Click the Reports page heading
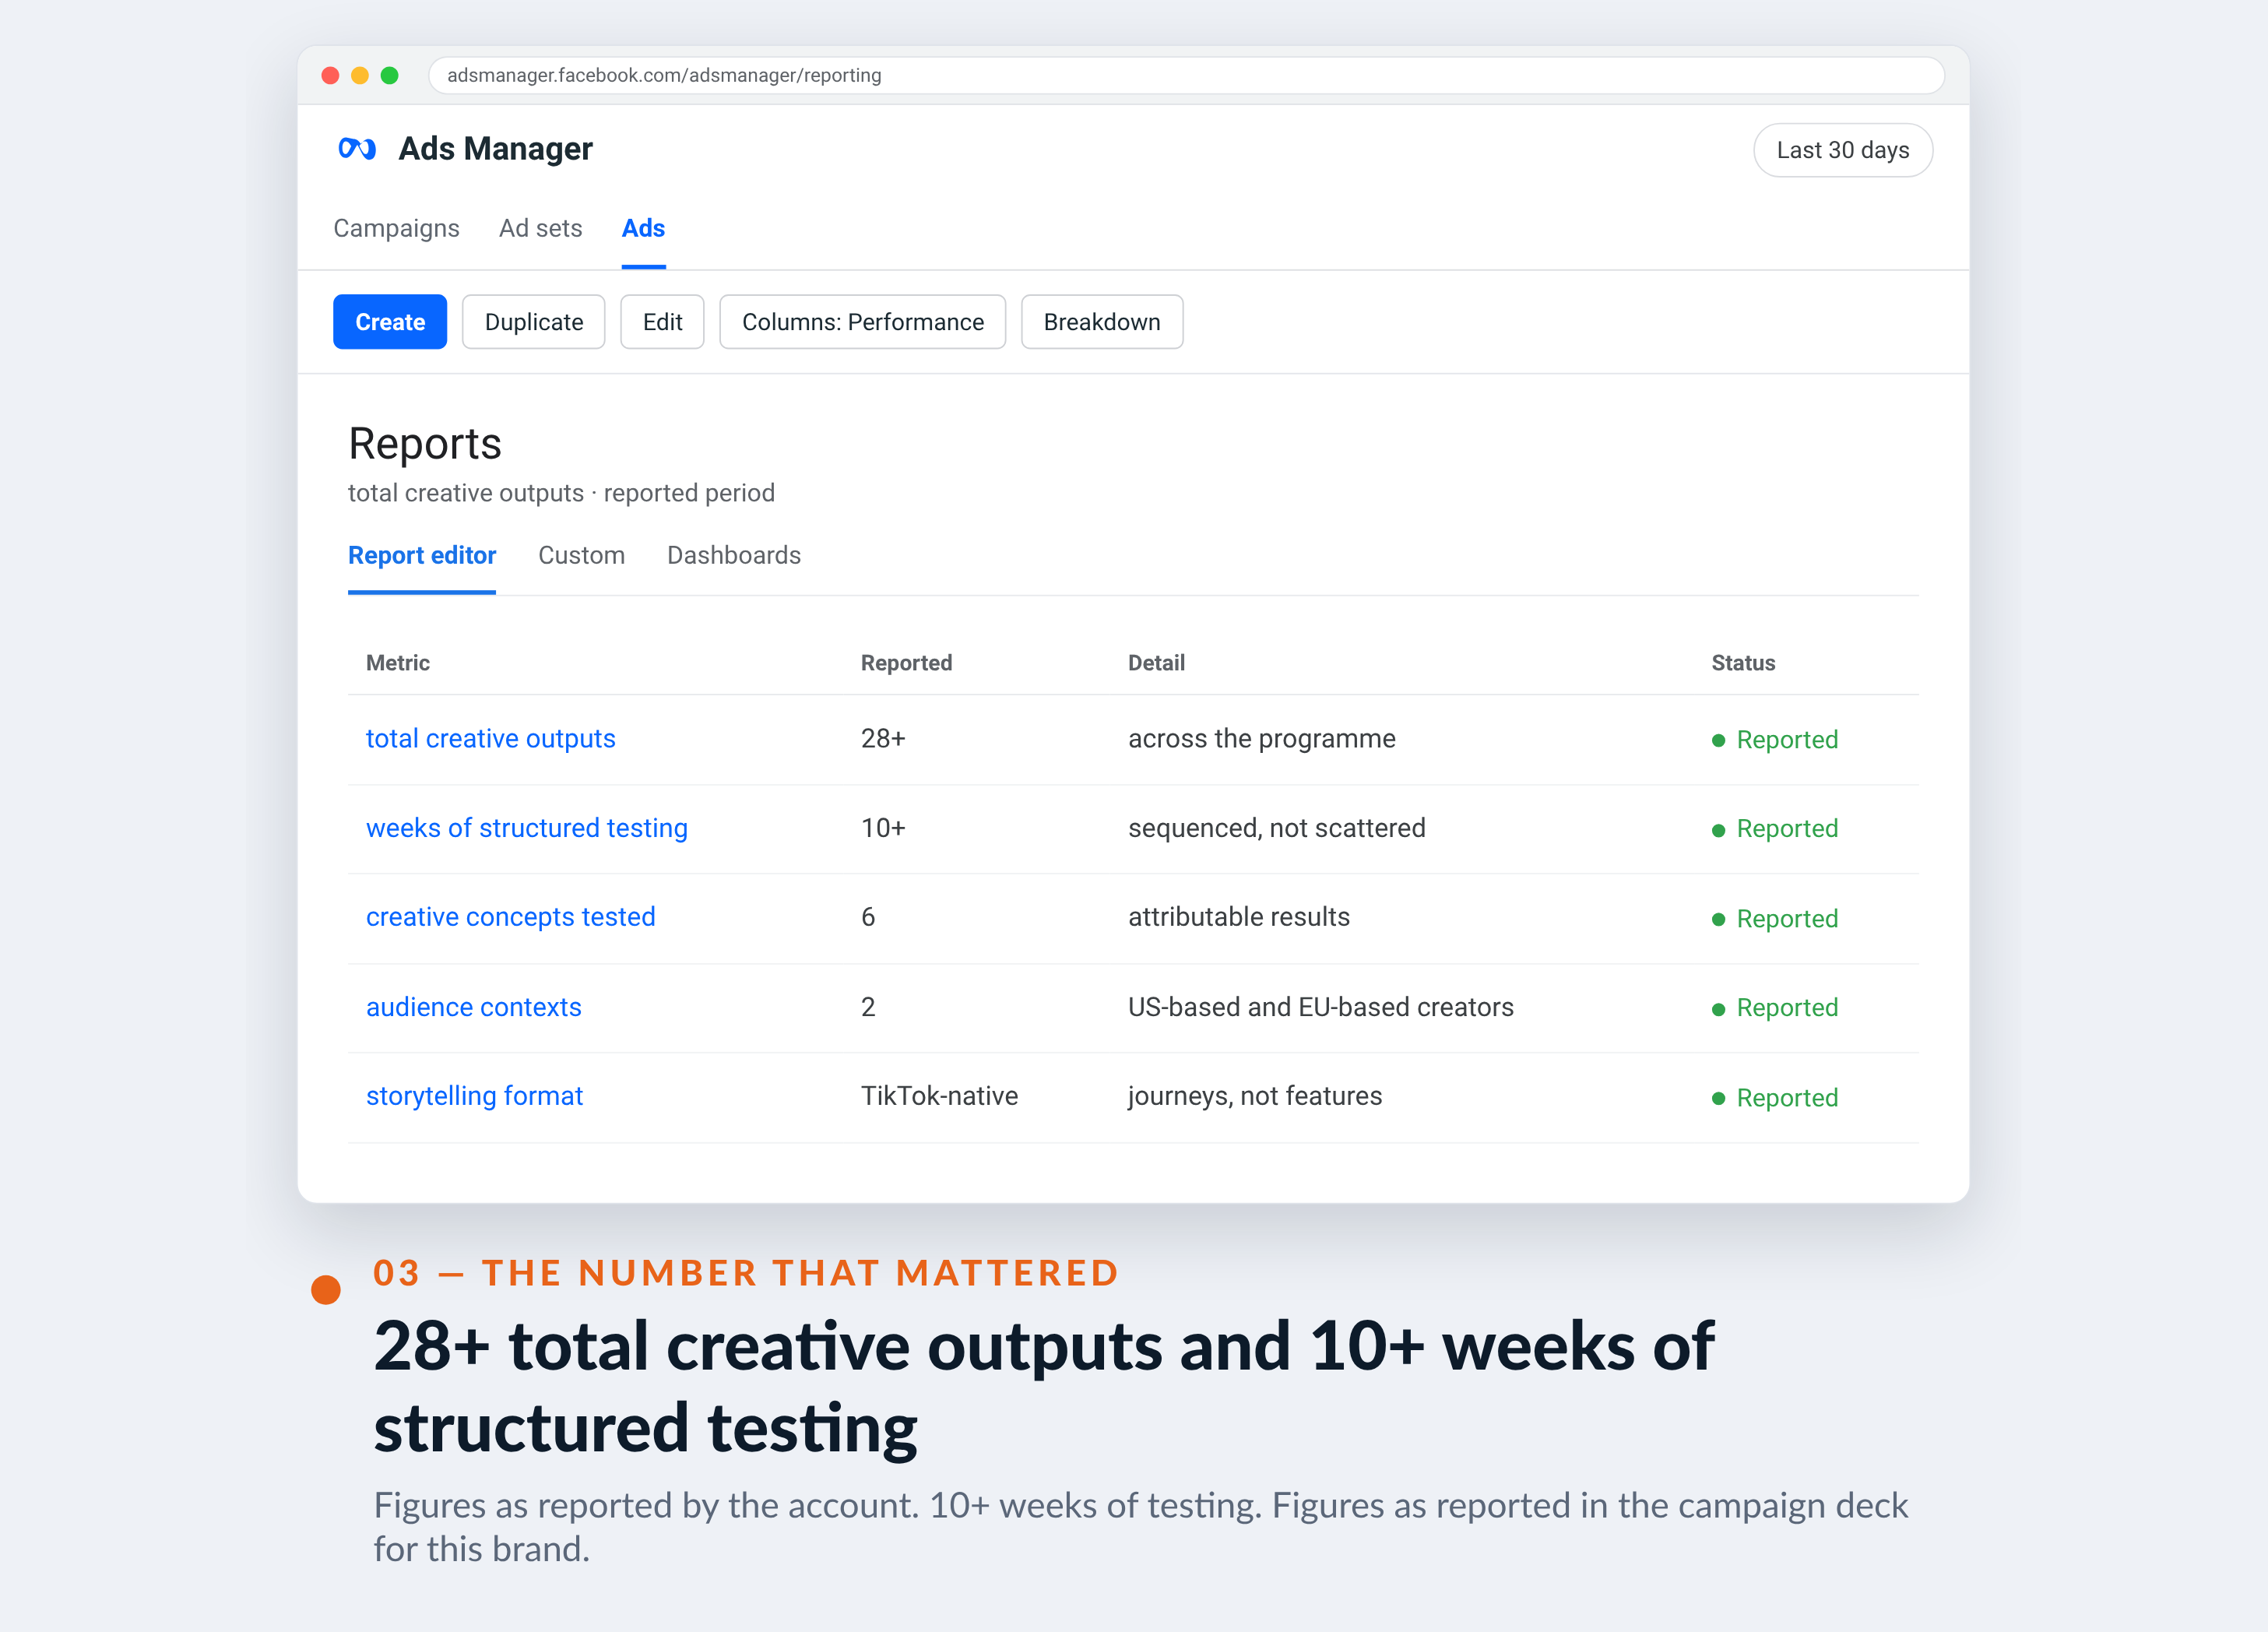Image resolution: width=2268 pixels, height=1632 pixels. point(425,444)
